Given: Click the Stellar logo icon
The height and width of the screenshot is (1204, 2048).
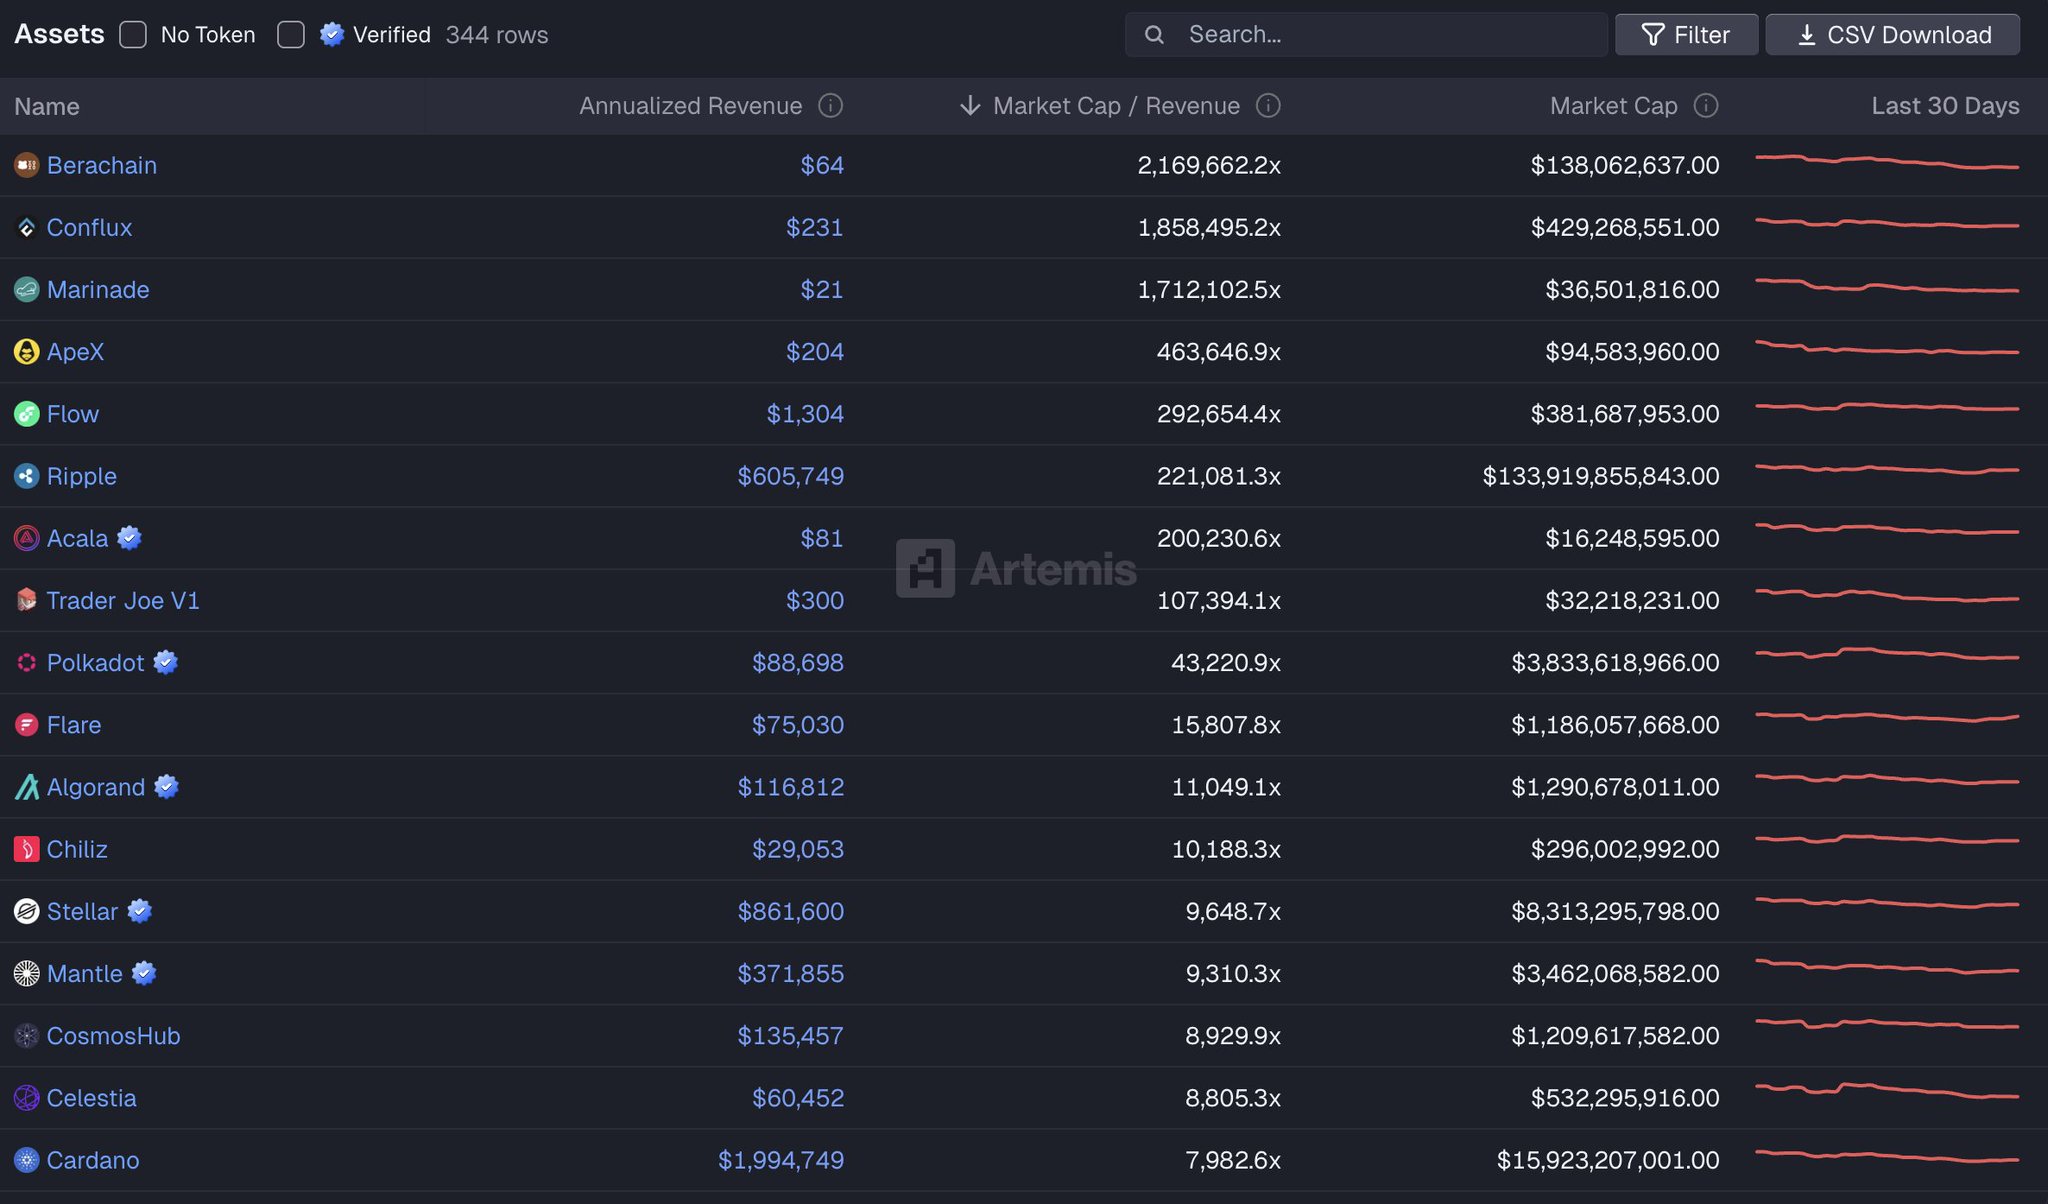Looking at the screenshot, I should coord(27,911).
